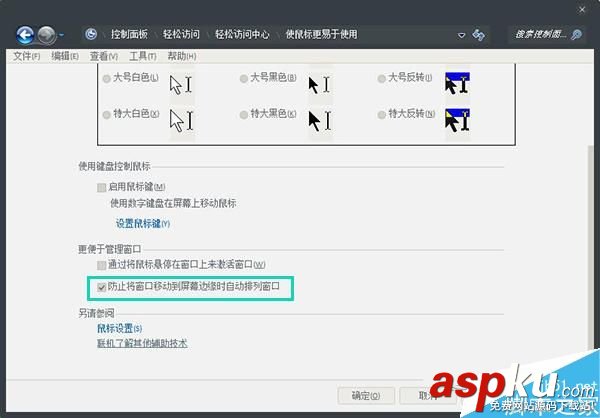Uncheck 防止将窗口移动到屏幕边缘时自动排列窗口
600x418 pixels.
coord(101,287)
